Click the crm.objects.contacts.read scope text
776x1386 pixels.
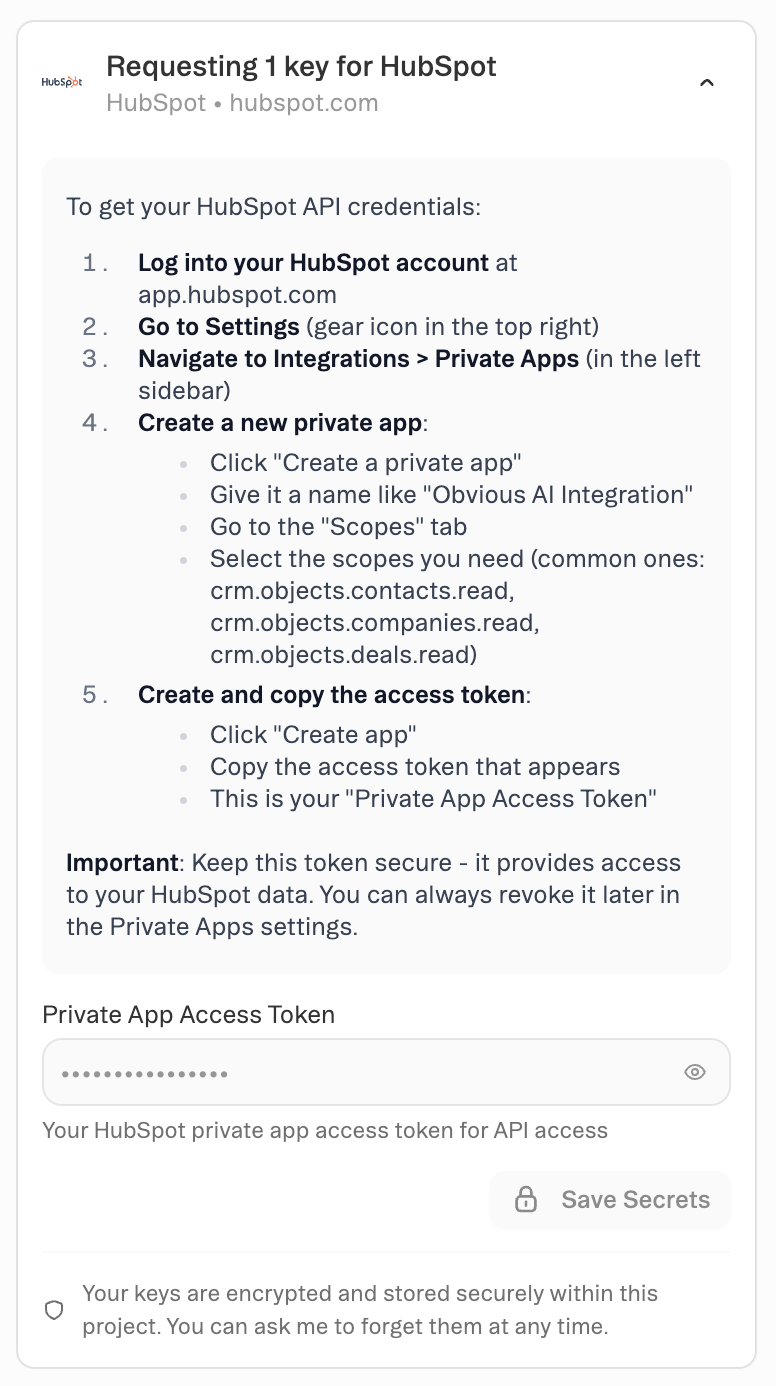[x=362, y=591]
